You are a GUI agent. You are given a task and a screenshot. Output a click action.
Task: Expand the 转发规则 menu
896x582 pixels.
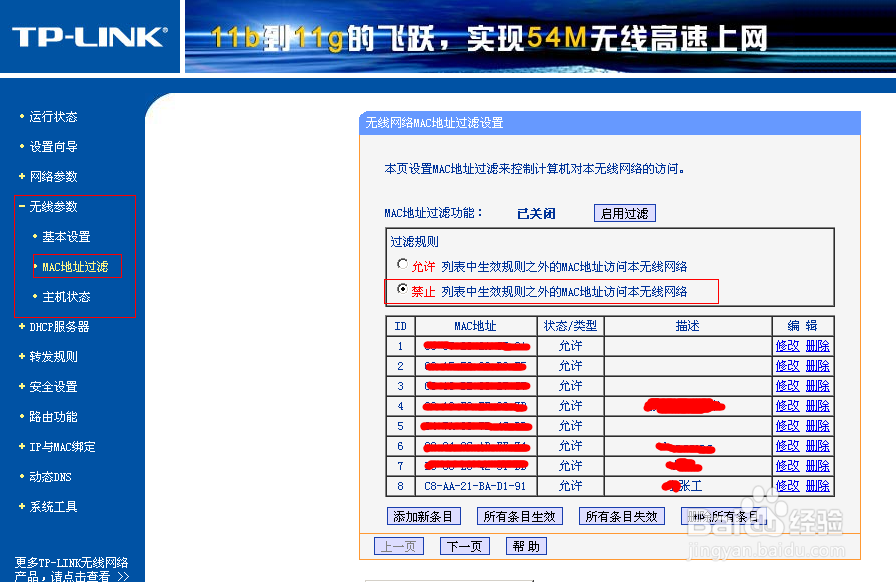[x=53, y=357]
